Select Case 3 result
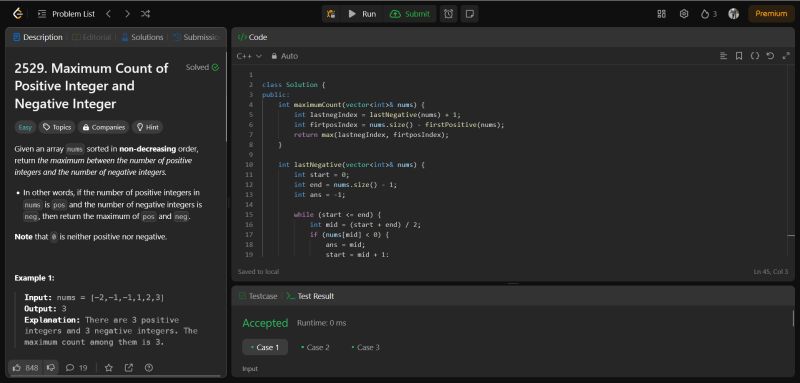 (366, 347)
